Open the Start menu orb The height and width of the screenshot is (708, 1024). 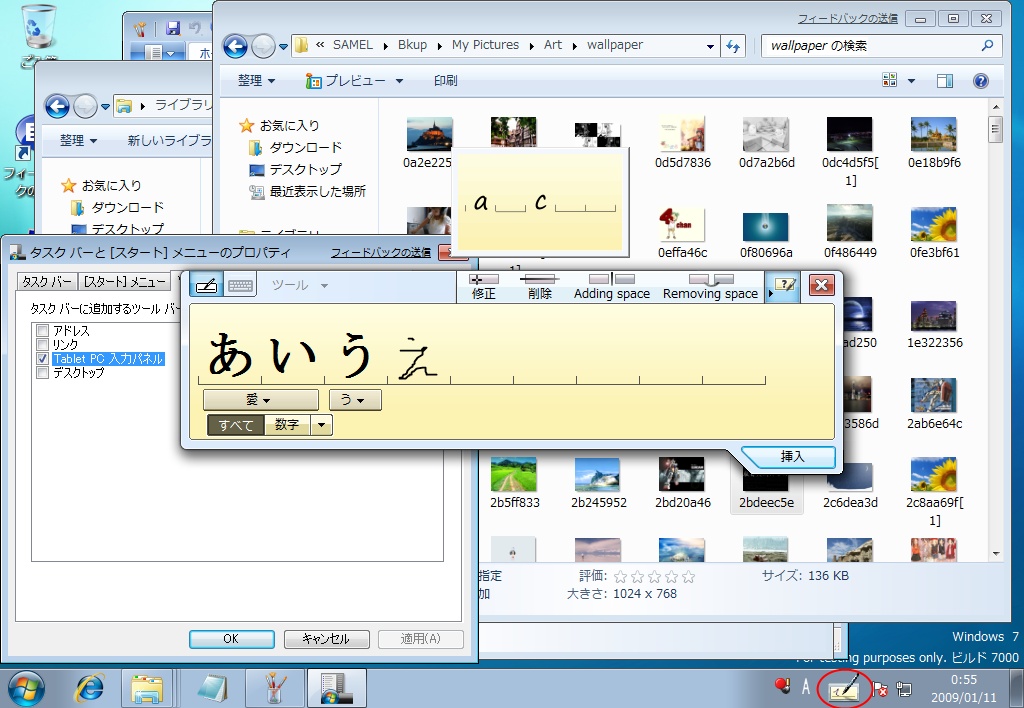point(26,688)
